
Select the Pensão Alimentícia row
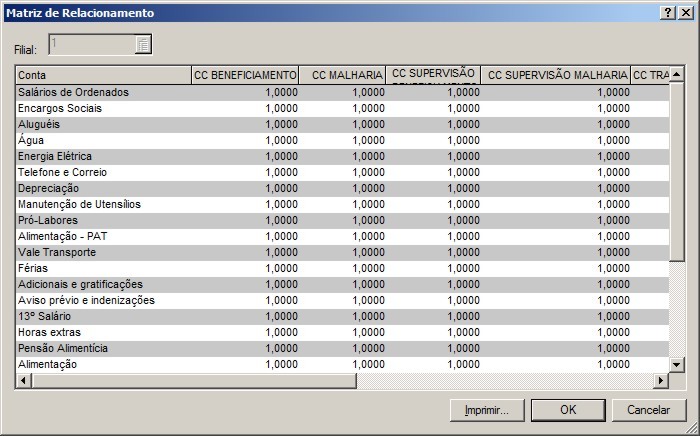point(103,348)
